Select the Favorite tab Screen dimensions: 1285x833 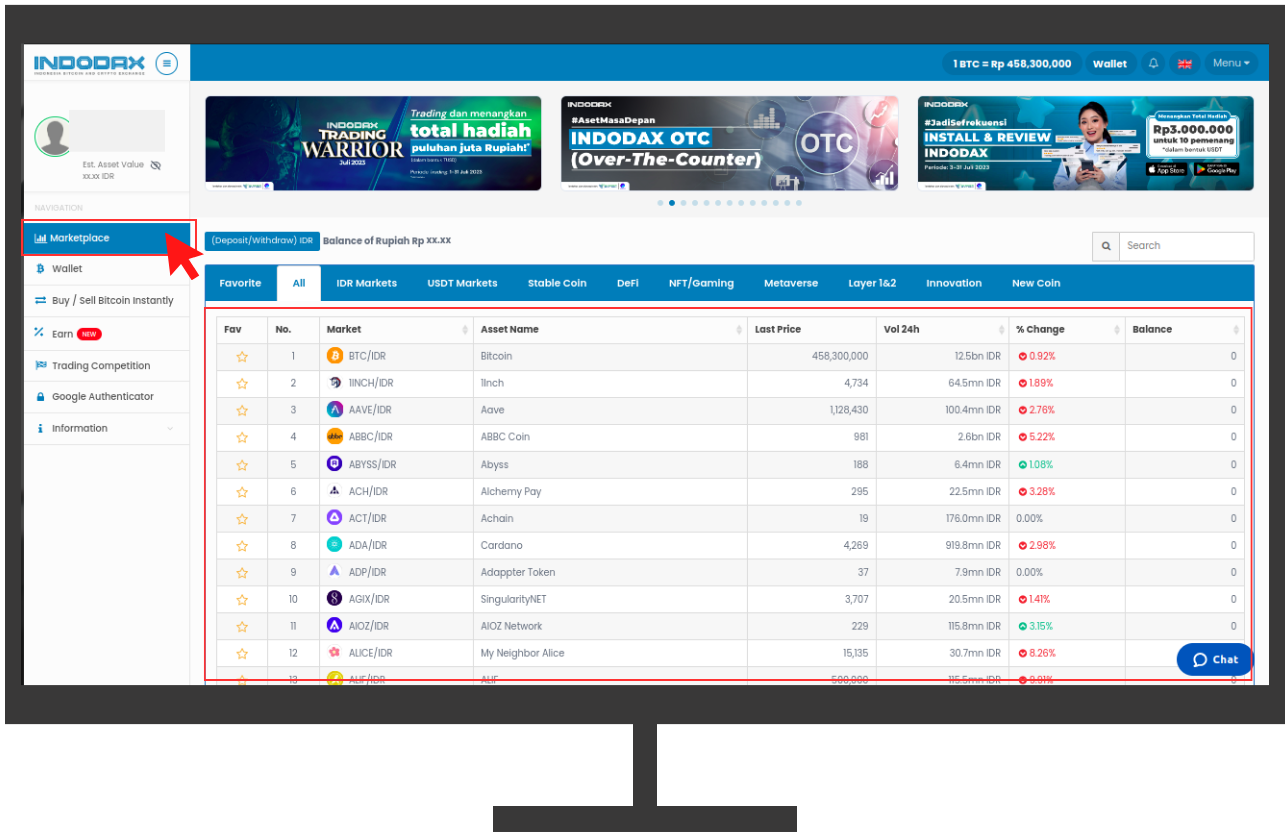pos(240,283)
